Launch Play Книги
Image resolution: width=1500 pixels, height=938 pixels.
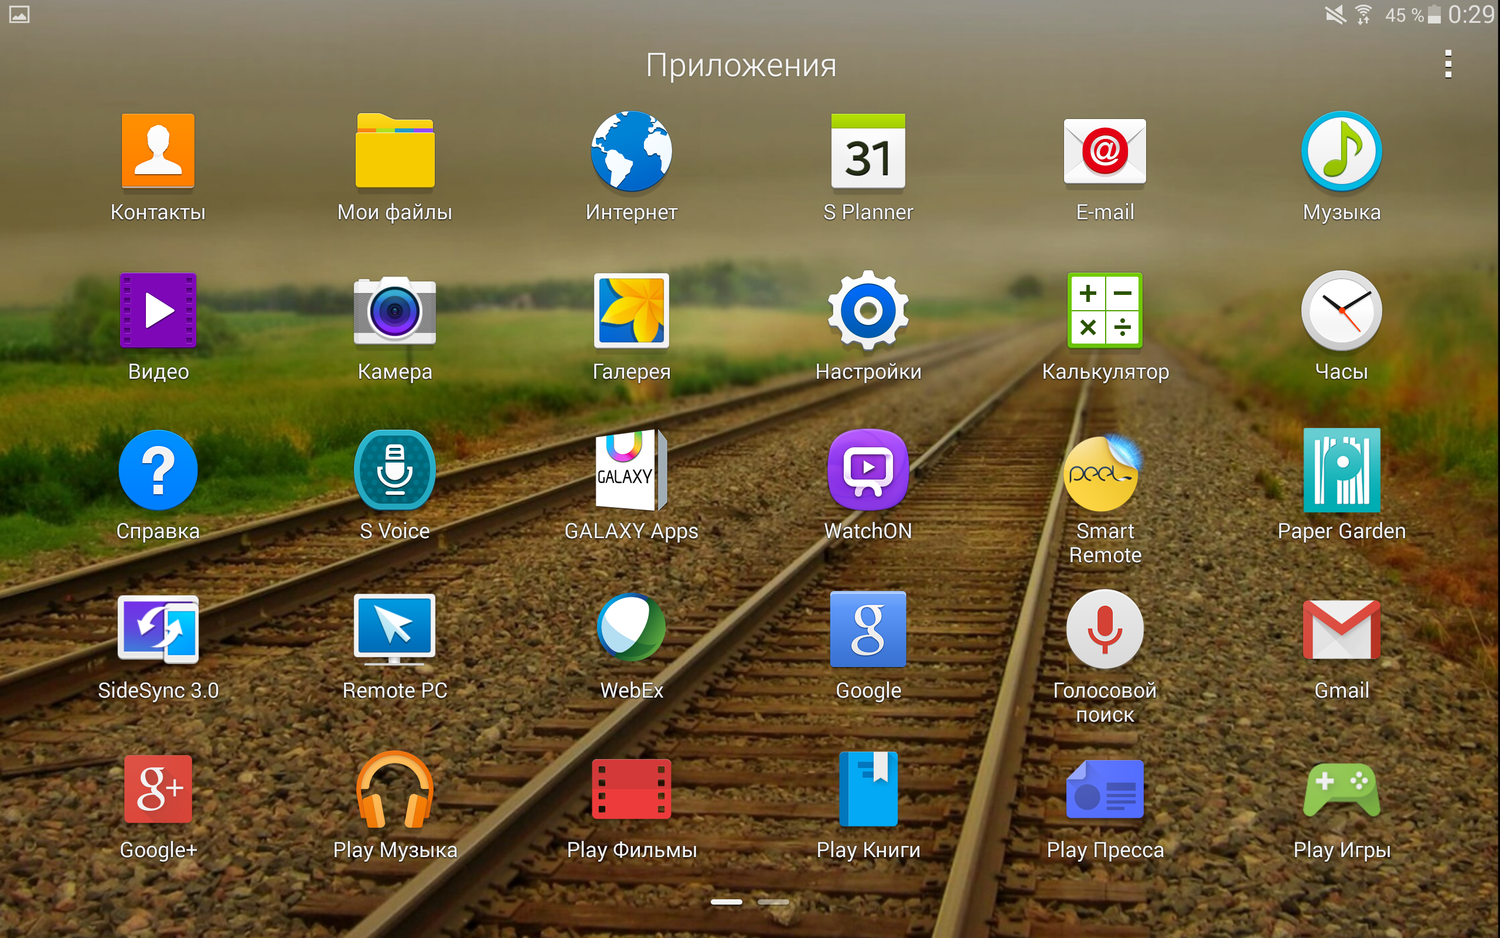(868, 789)
